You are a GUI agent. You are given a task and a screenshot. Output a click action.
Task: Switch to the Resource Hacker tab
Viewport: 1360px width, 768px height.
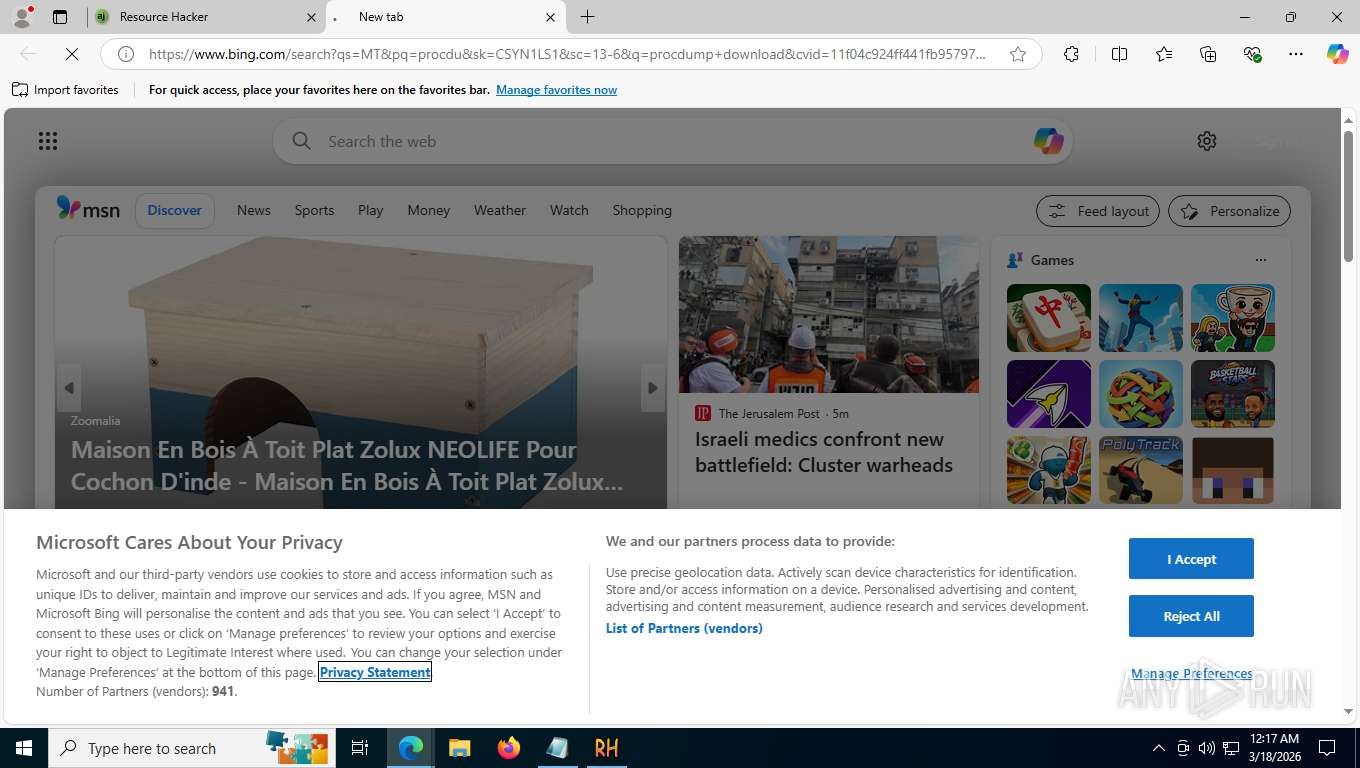pyautogui.click(x=205, y=17)
